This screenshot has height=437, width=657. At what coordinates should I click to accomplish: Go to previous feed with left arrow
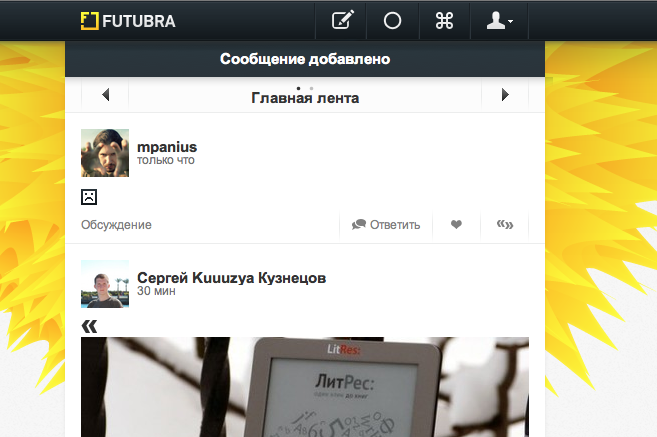coord(105,96)
